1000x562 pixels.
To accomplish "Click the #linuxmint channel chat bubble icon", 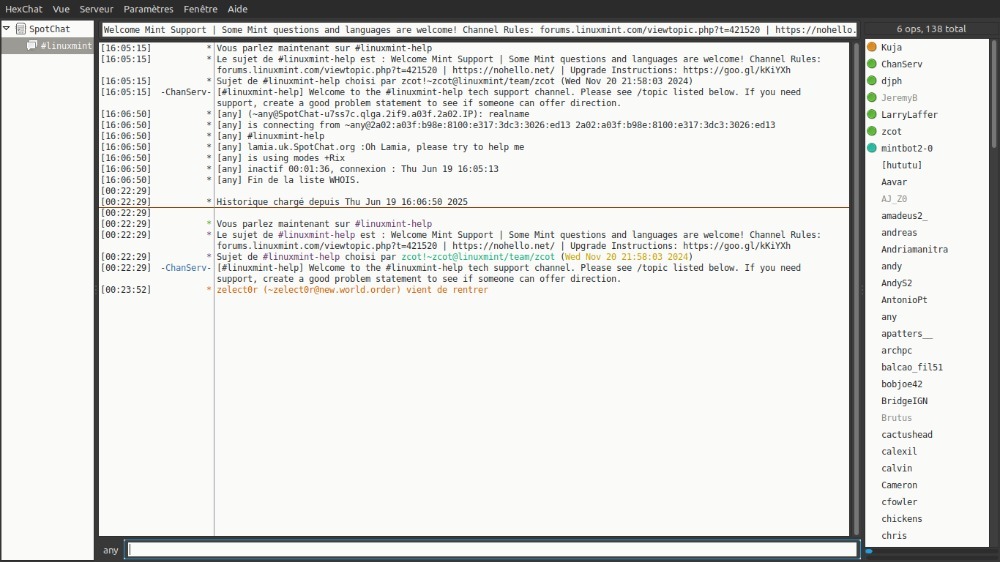I will click(33, 46).
